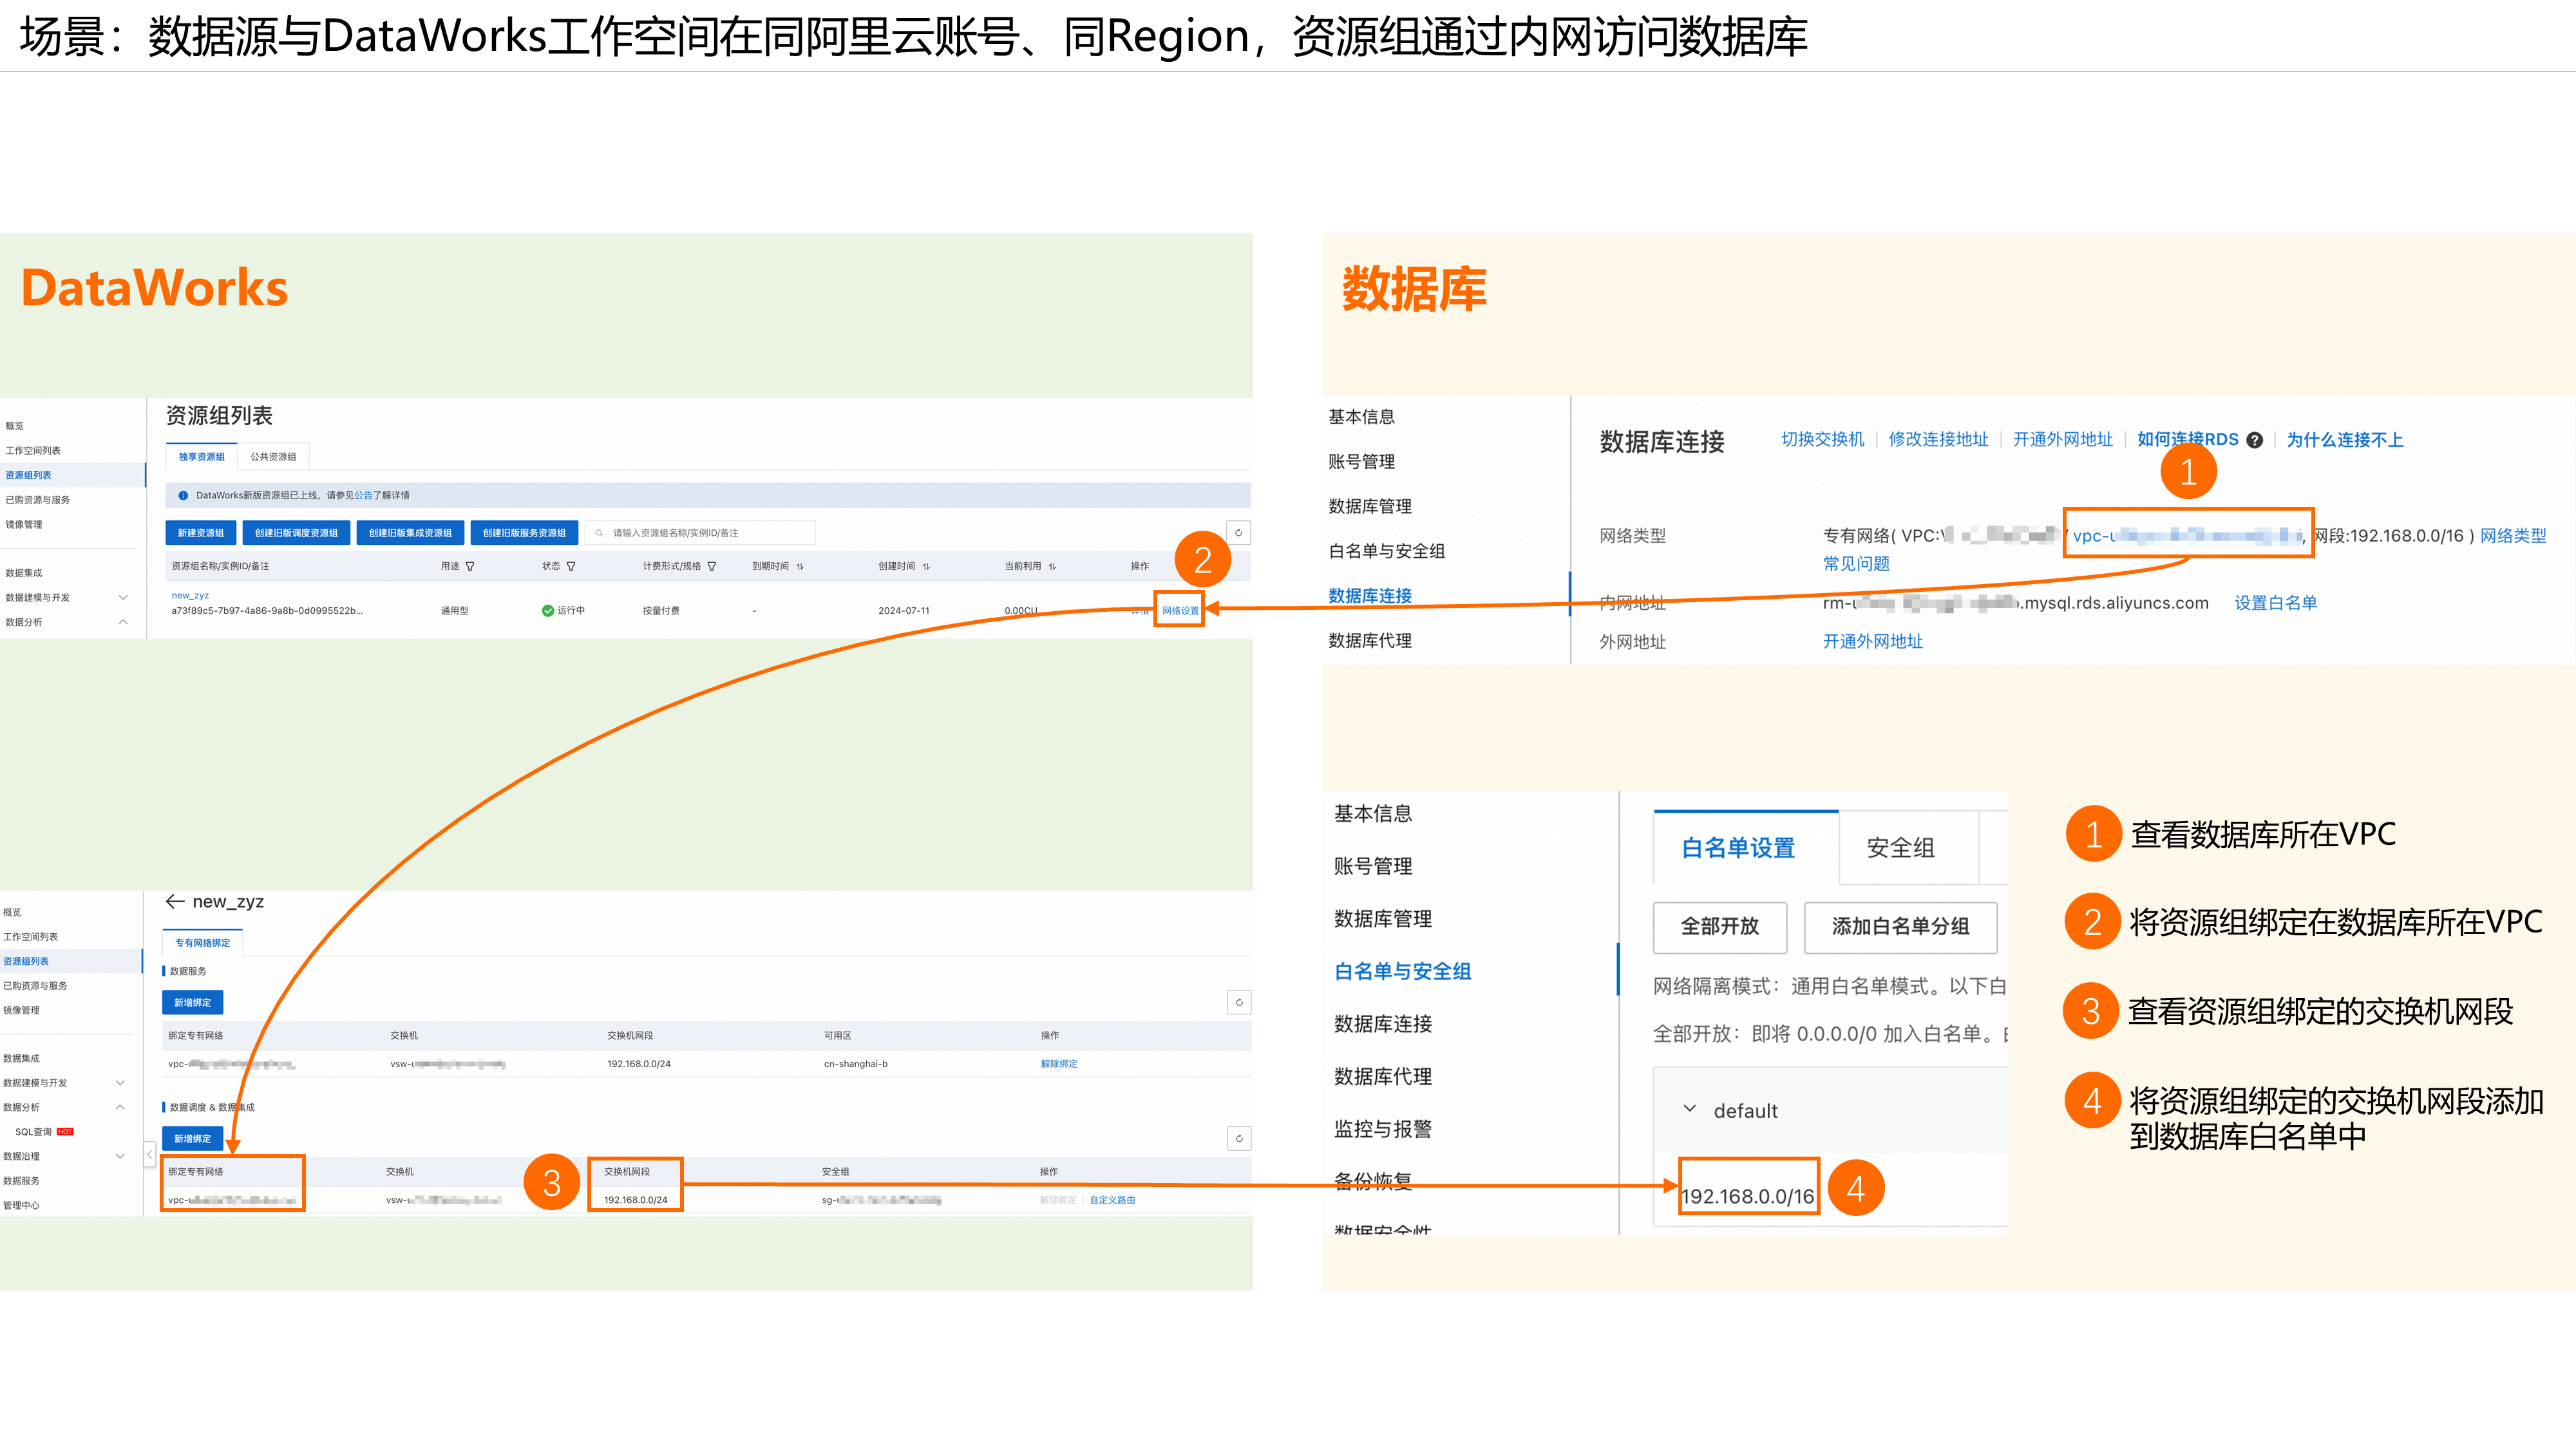Open the 安全组 tab

click(x=1900, y=848)
